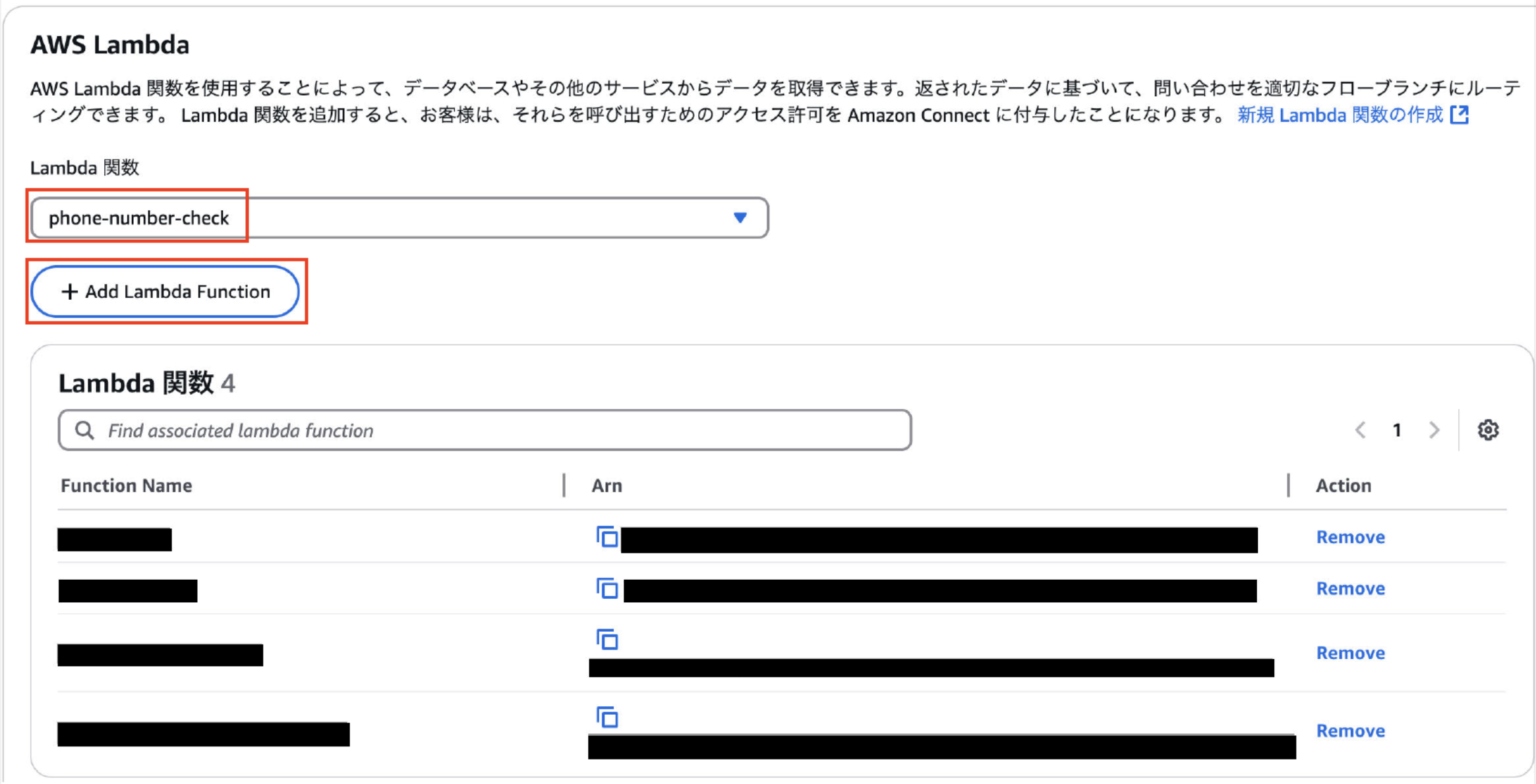Image resolution: width=1536 pixels, height=784 pixels.
Task: Click the Add Lambda Function button
Action: (165, 291)
